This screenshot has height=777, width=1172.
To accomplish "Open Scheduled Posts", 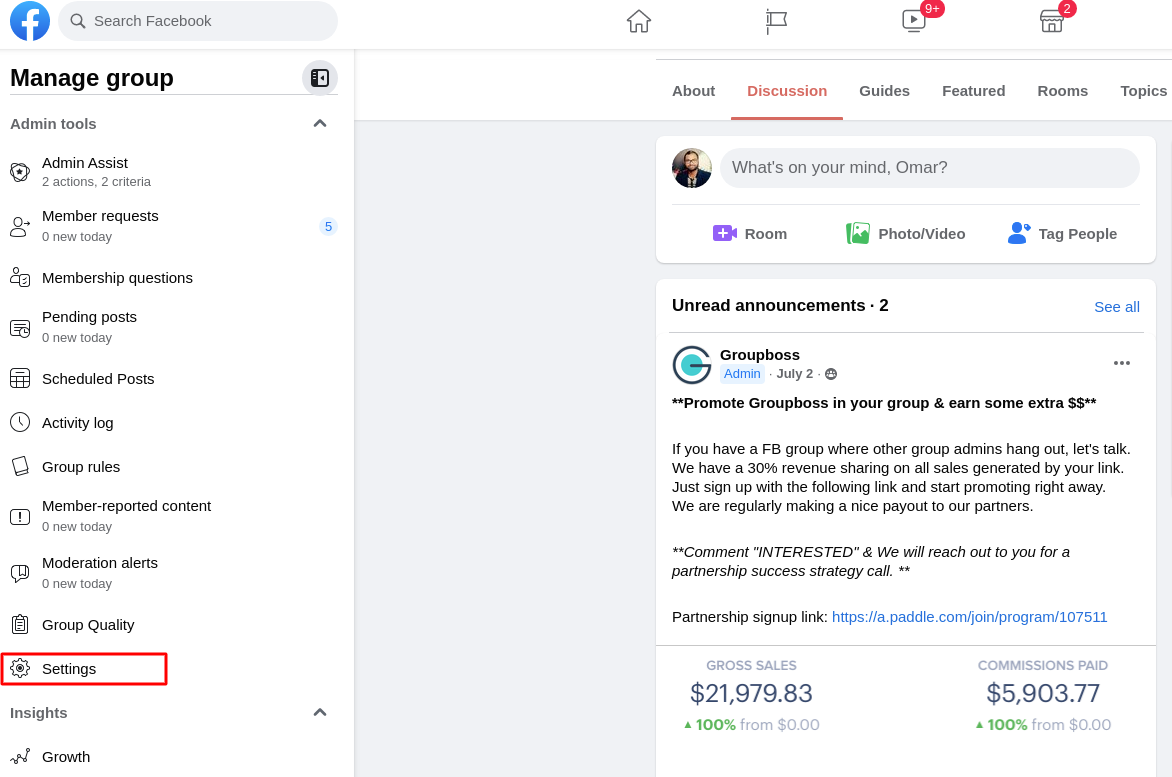I will 174,379.
